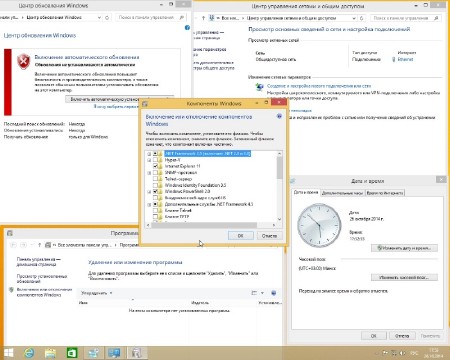The image size is (450, 360).
Task: Open Windows Update address bar dropdown
Action: pyautogui.click(x=99, y=17)
